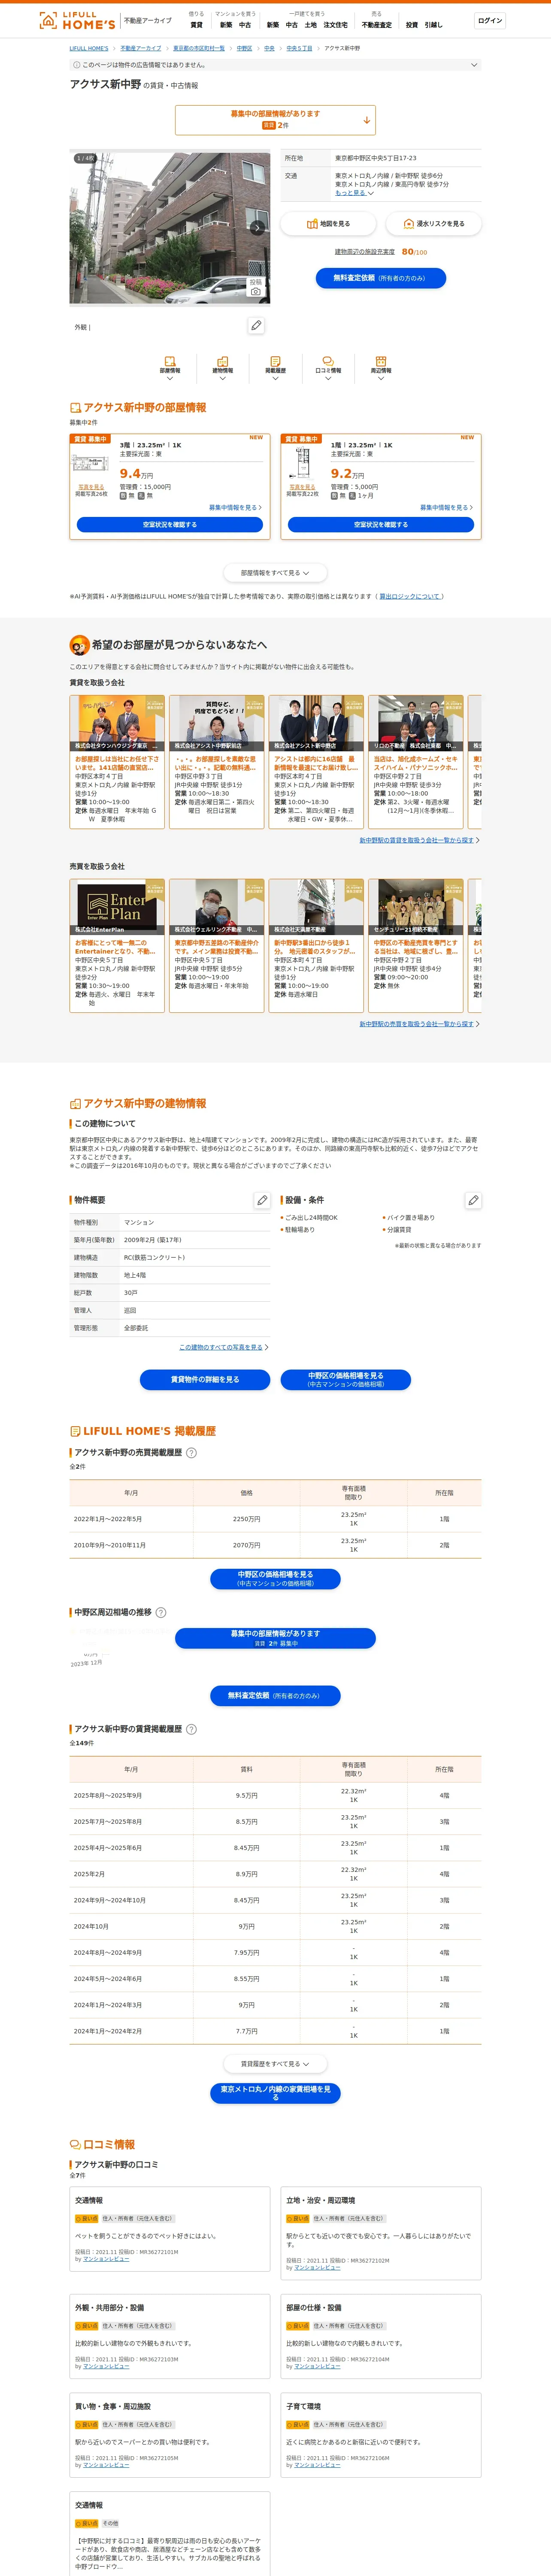Viewport: 551px width, 2576px height.
Task: Click 東京メトロ丸ノ内線の家賃相場を見る button
Action: pyautogui.click(x=275, y=2093)
